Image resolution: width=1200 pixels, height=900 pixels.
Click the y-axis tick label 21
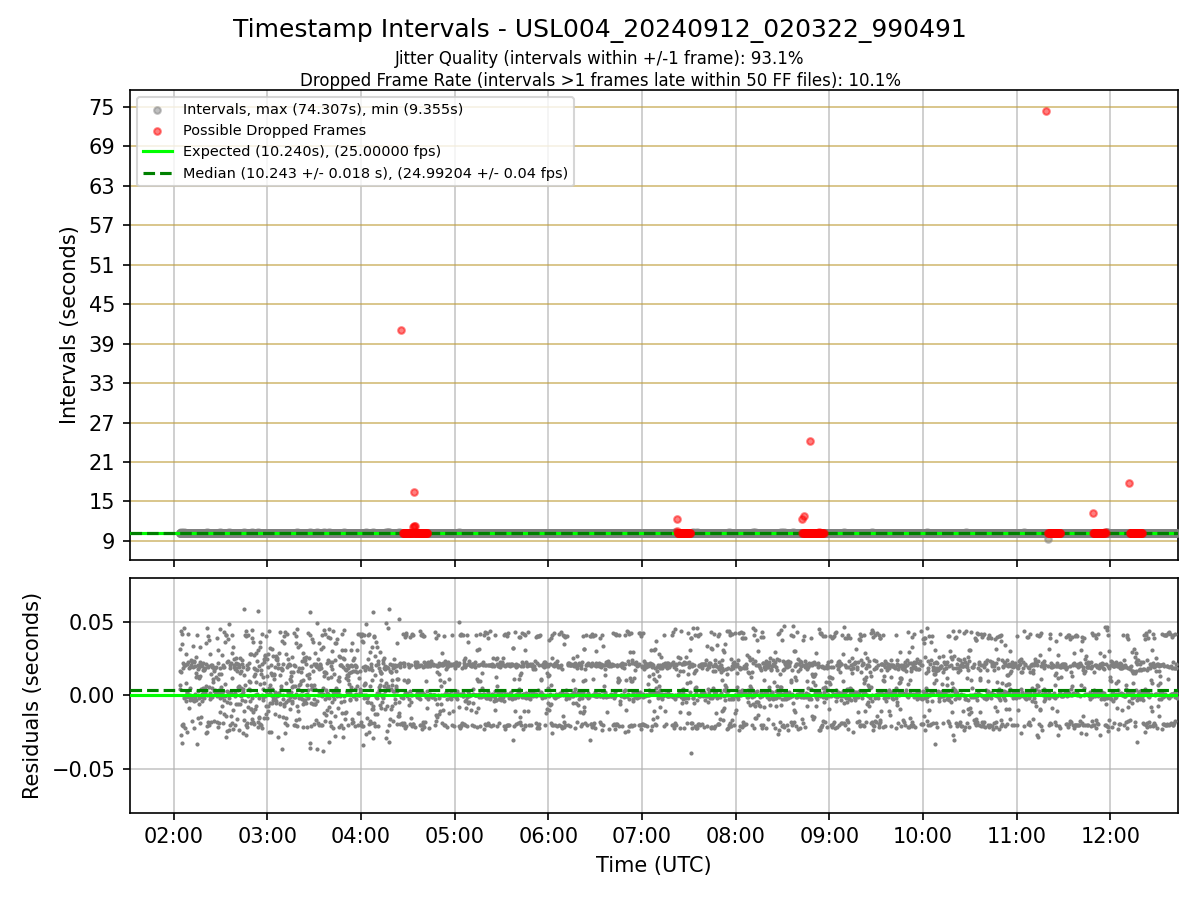point(103,462)
